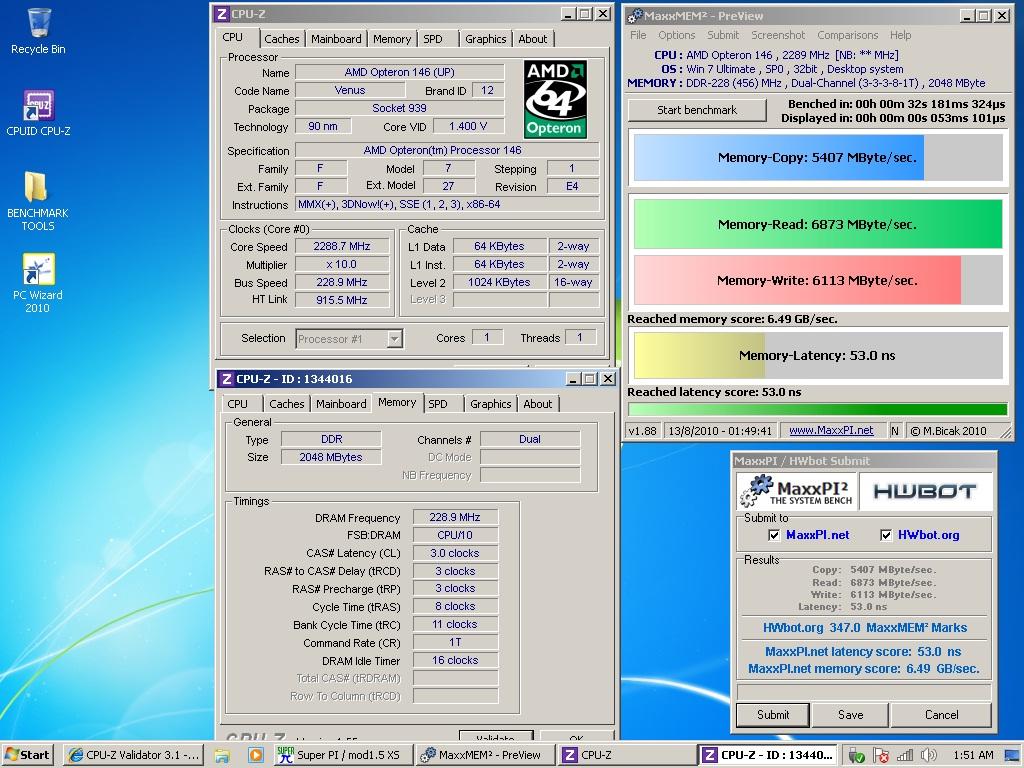Select Graphics tab in CPU-Z ID 1344016 window

[x=490, y=404]
